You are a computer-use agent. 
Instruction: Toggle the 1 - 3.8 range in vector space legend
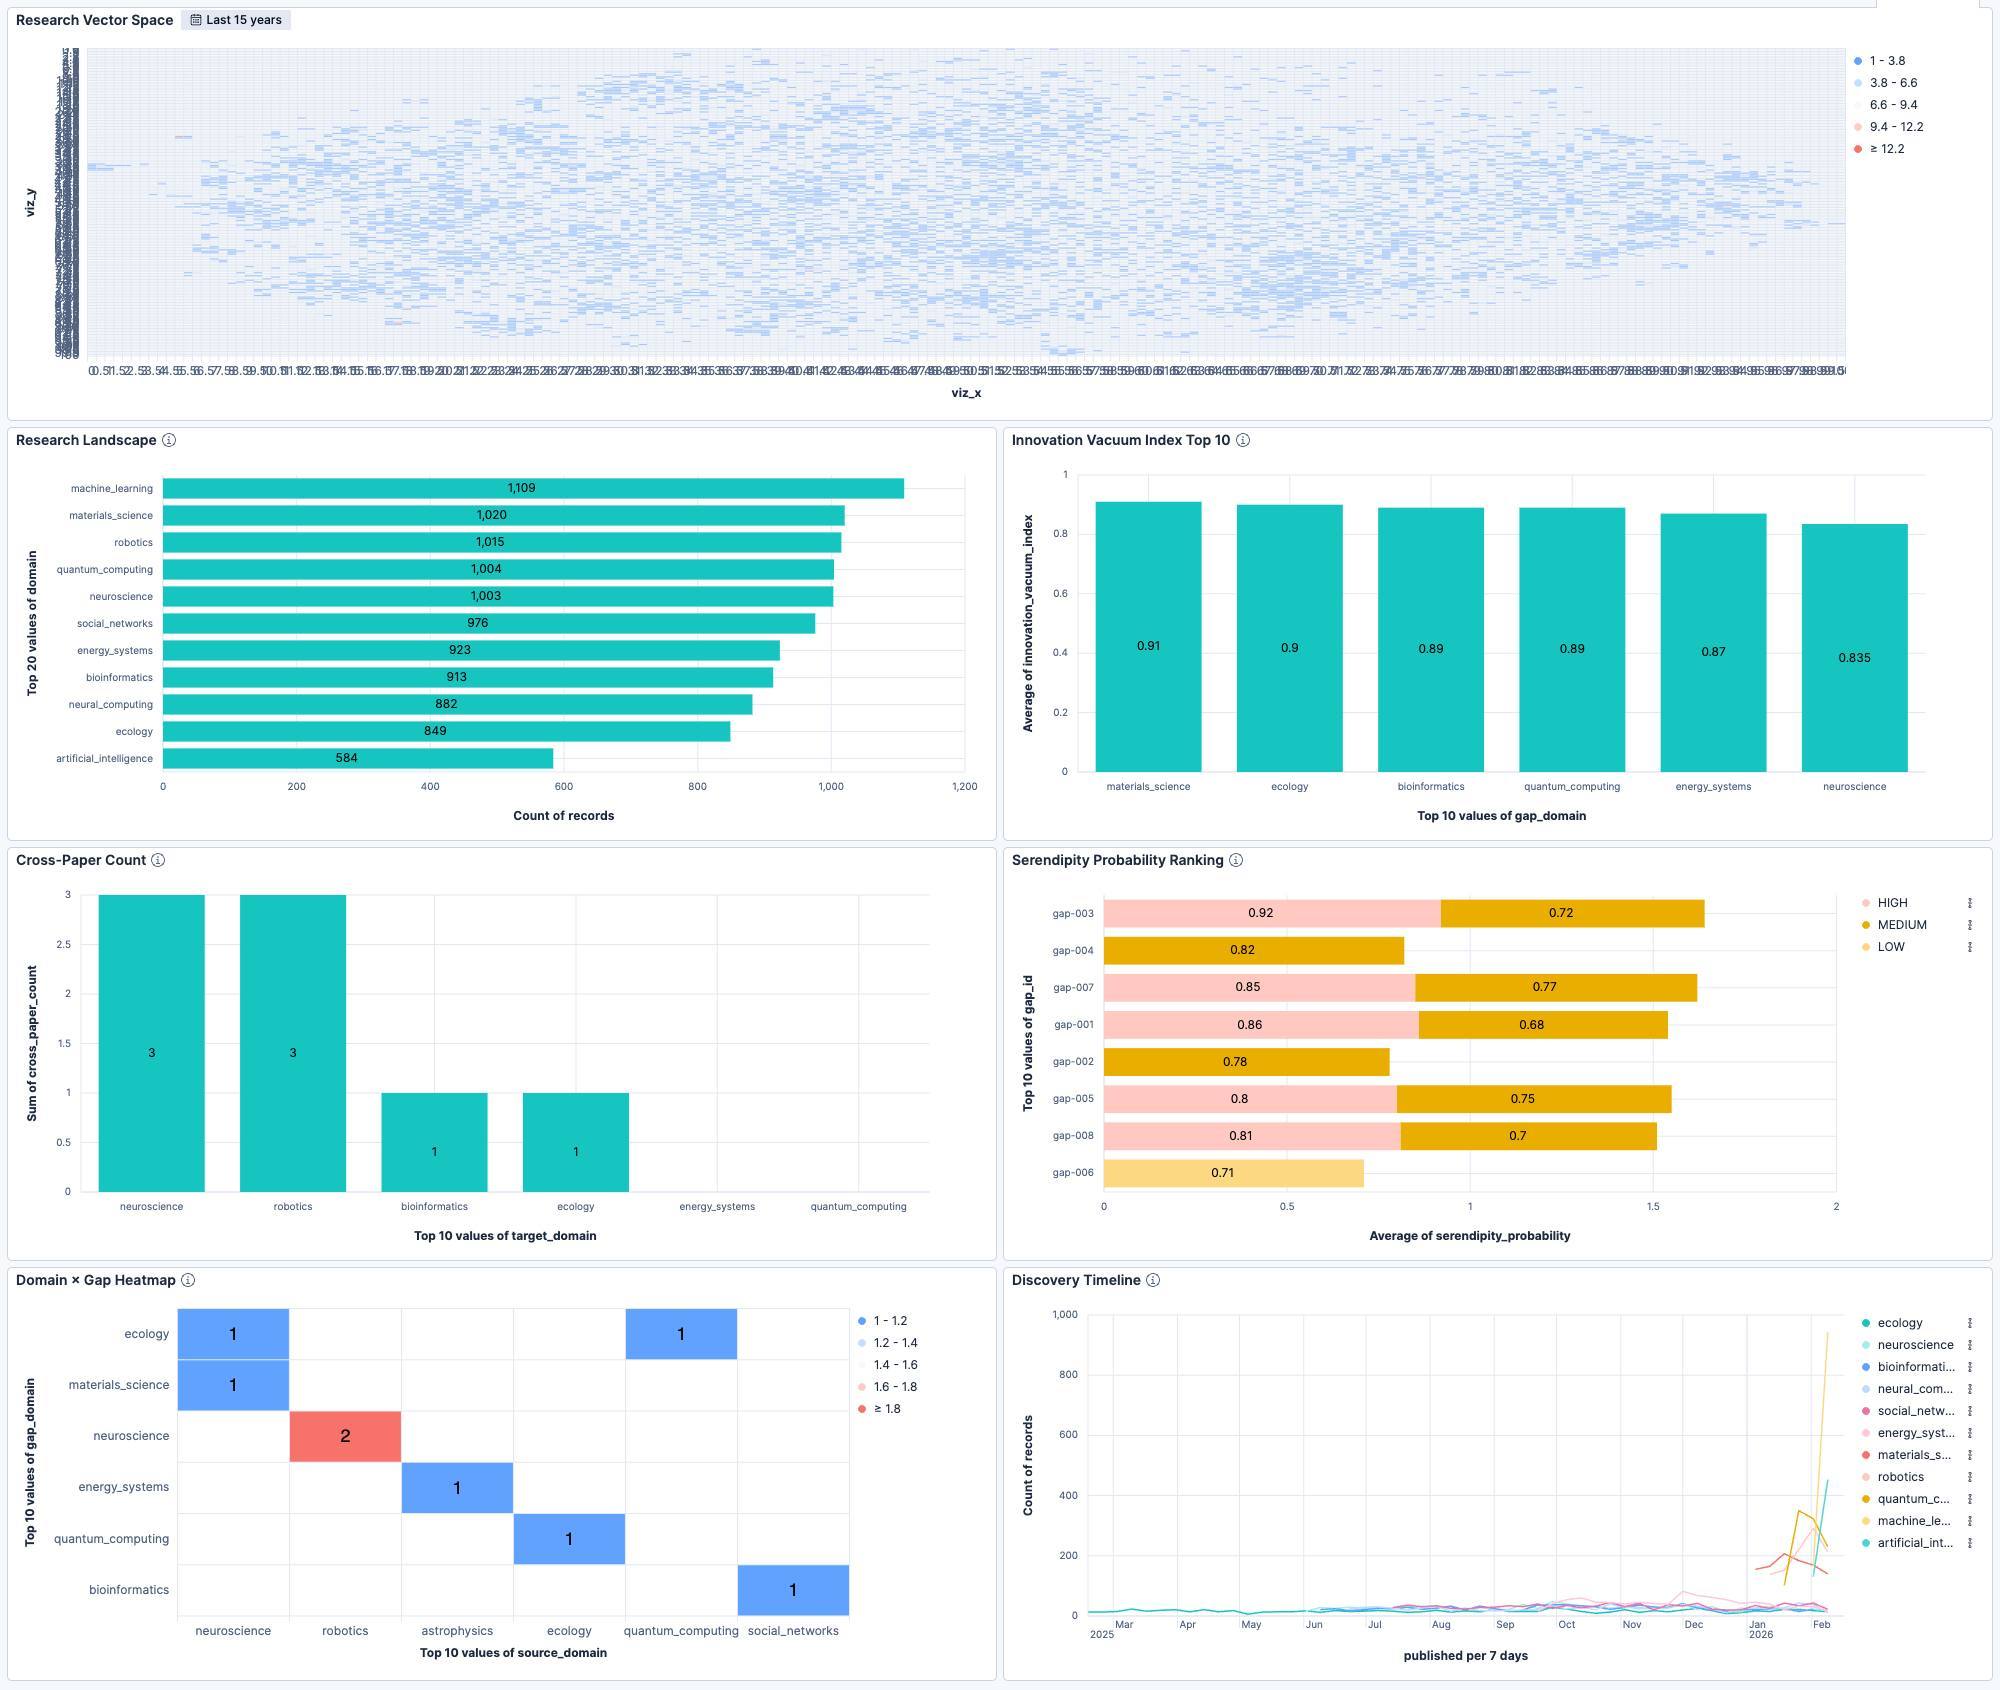point(1887,61)
